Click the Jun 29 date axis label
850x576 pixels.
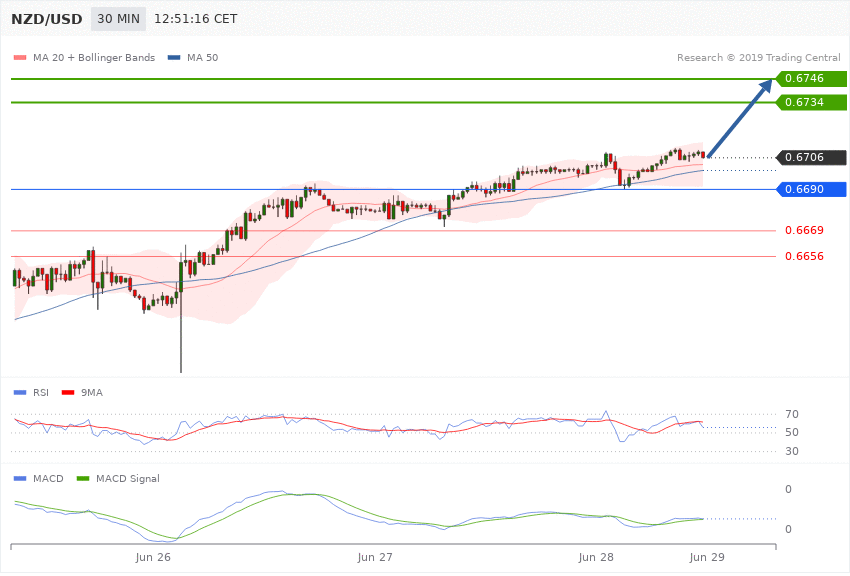tap(707, 558)
